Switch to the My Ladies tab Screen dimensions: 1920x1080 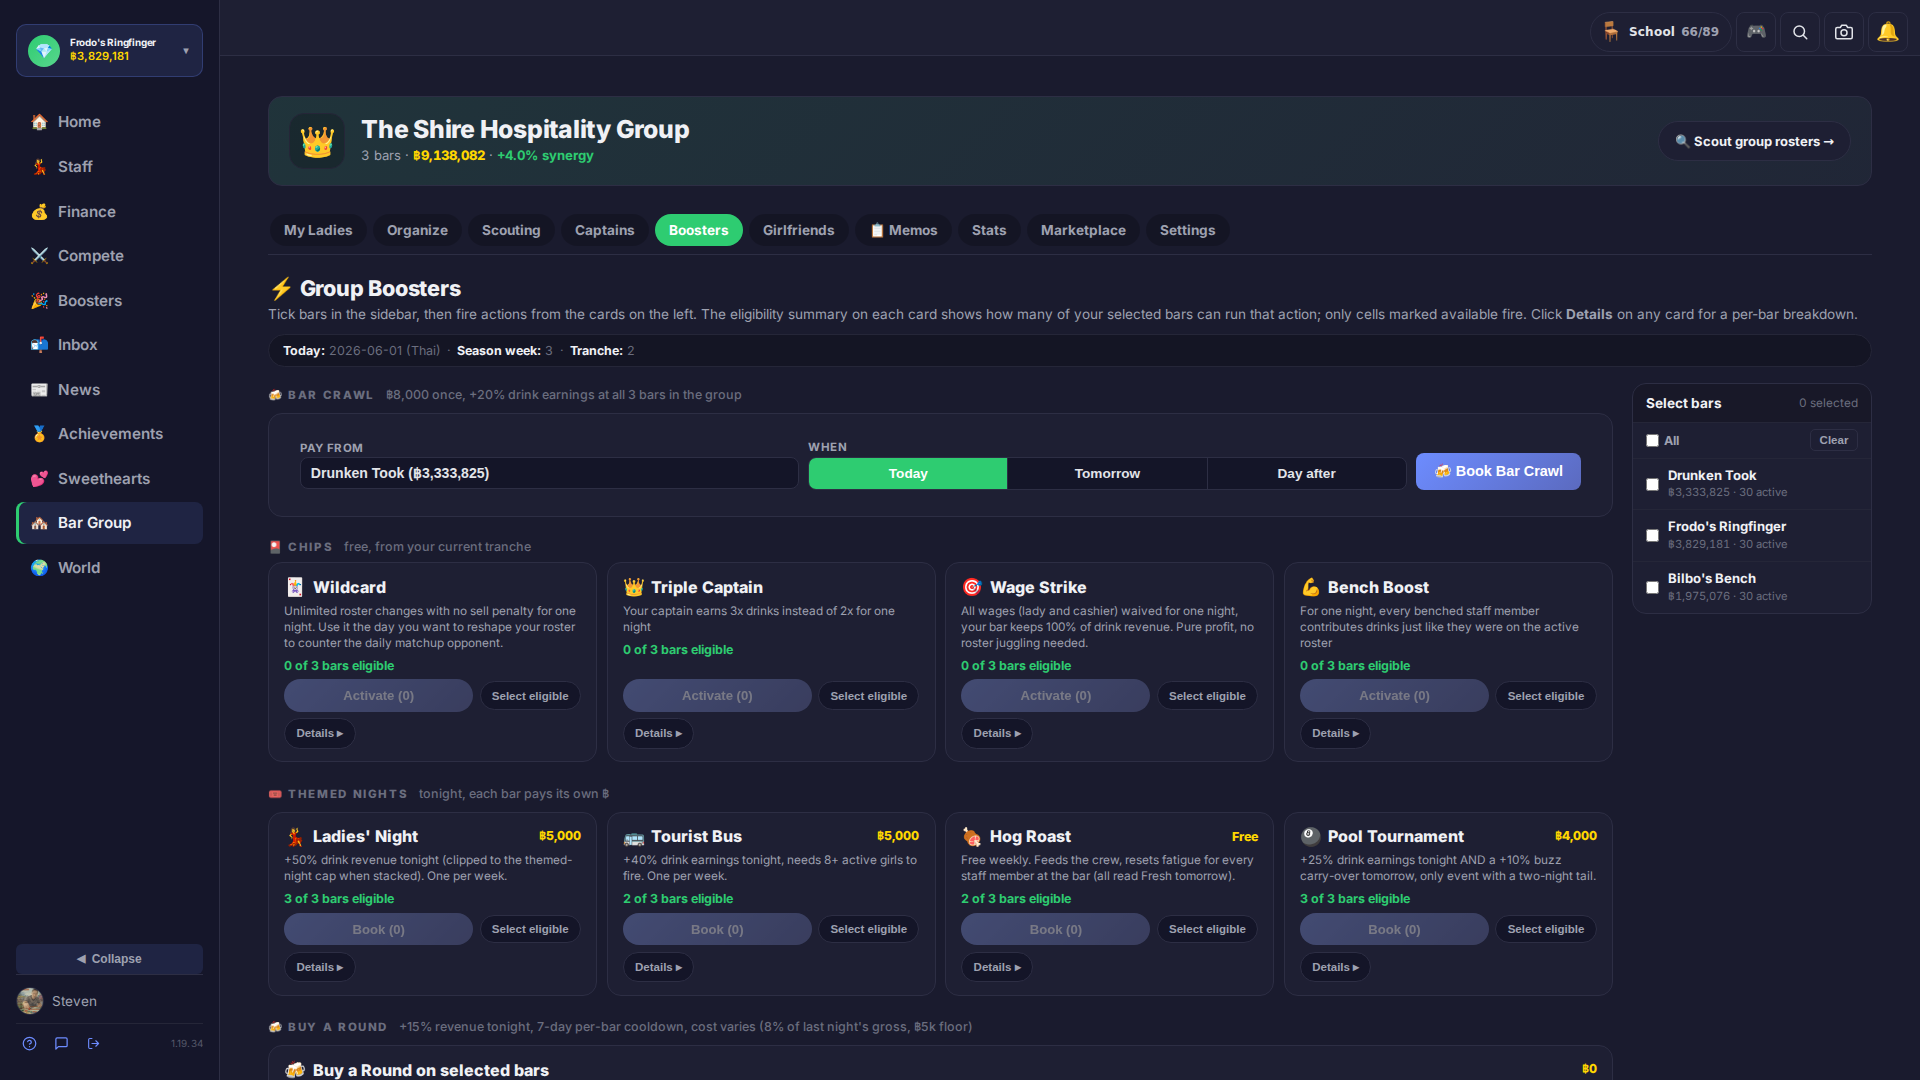coord(318,230)
